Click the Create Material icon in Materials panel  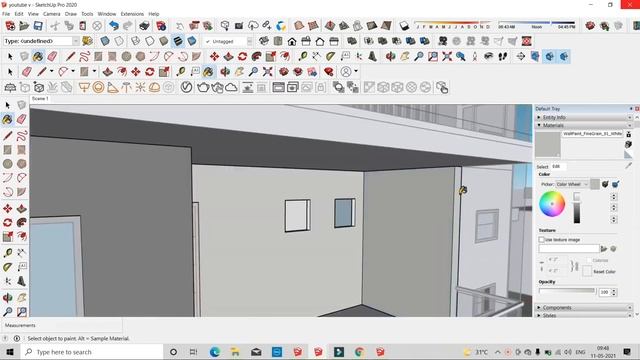pyautogui.click(x=628, y=144)
